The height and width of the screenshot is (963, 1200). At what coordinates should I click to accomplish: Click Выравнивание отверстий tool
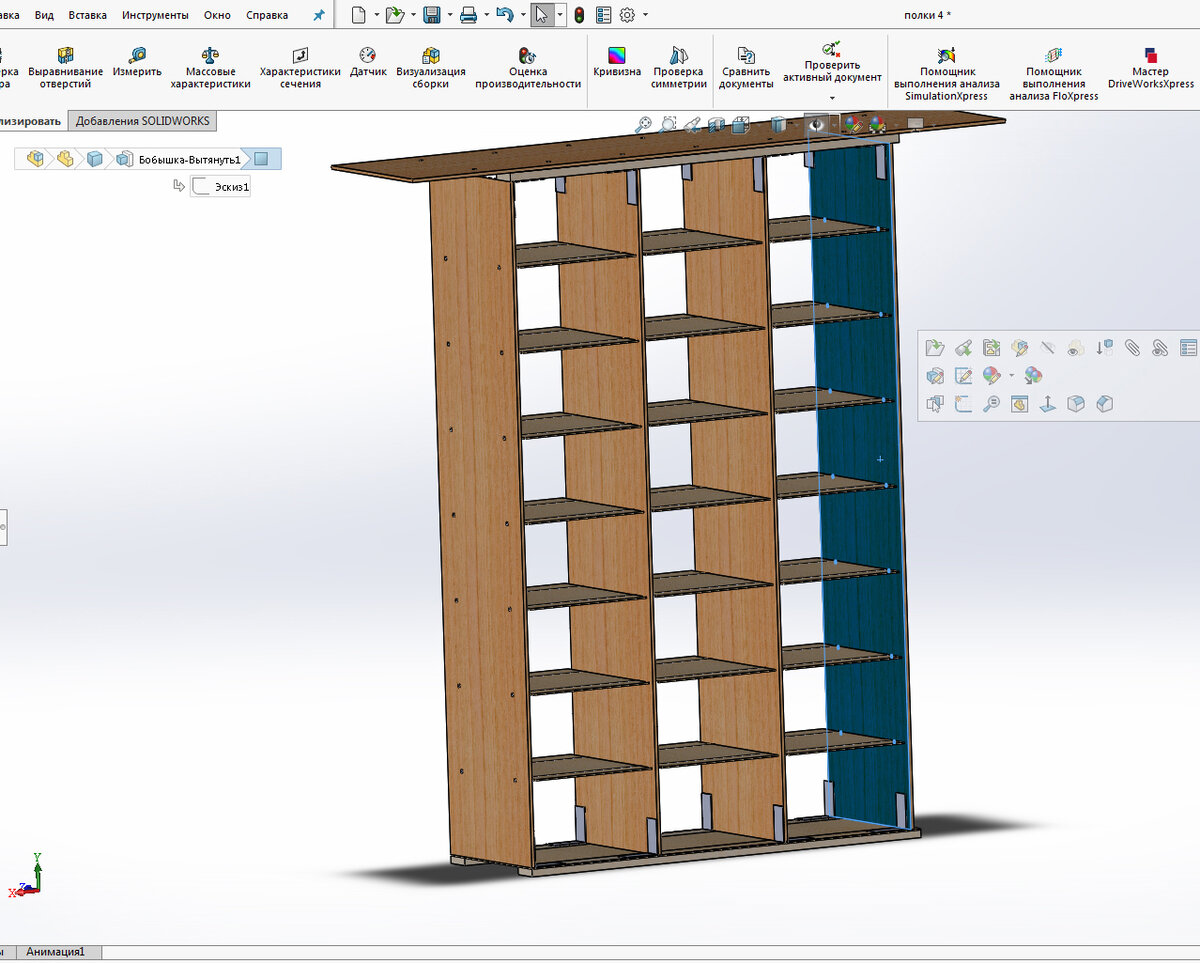(x=65, y=68)
